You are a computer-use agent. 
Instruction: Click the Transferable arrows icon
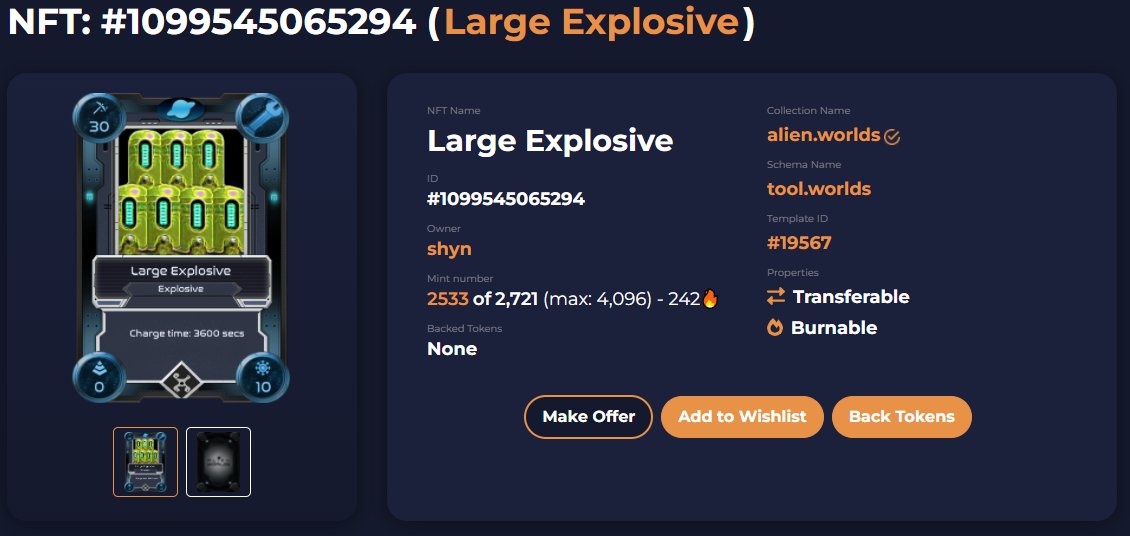(775, 296)
